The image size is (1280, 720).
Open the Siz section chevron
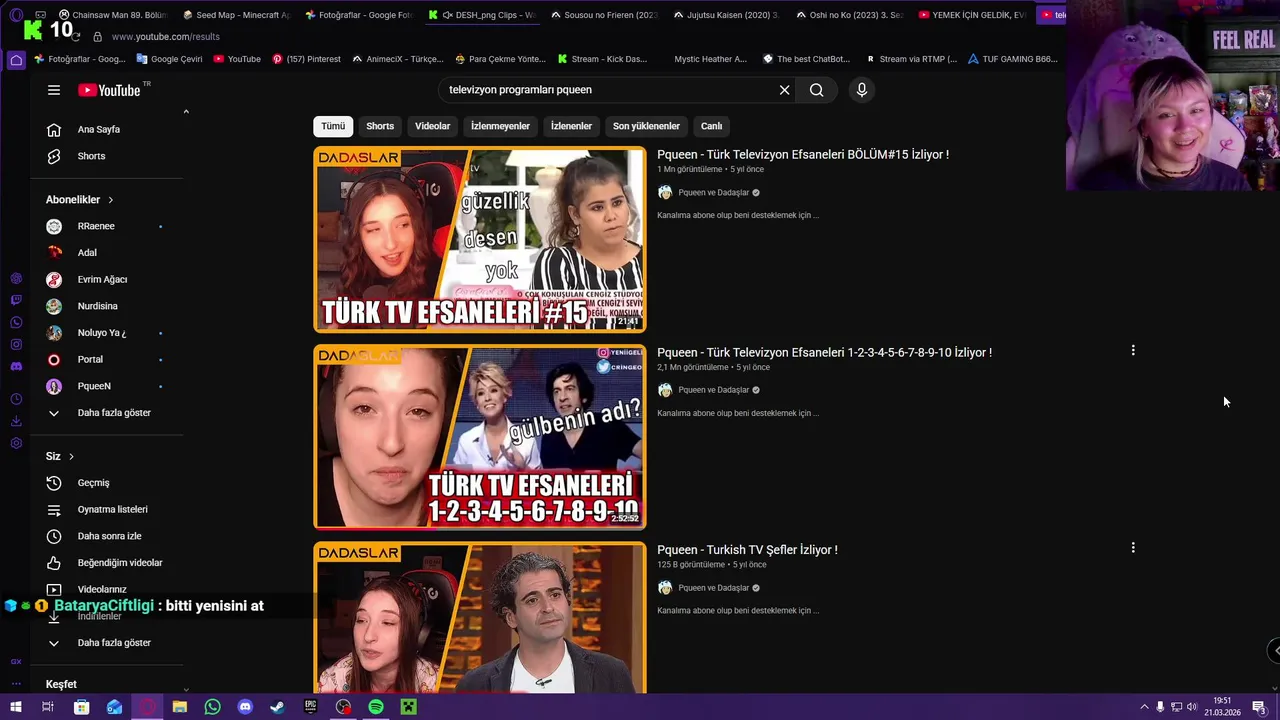pyautogui.click(x=71, y=457)
